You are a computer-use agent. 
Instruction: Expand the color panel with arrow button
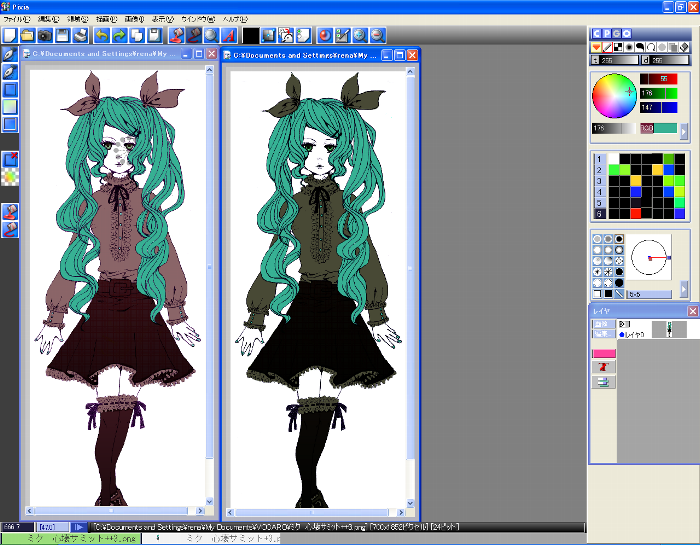click(683, 131)
